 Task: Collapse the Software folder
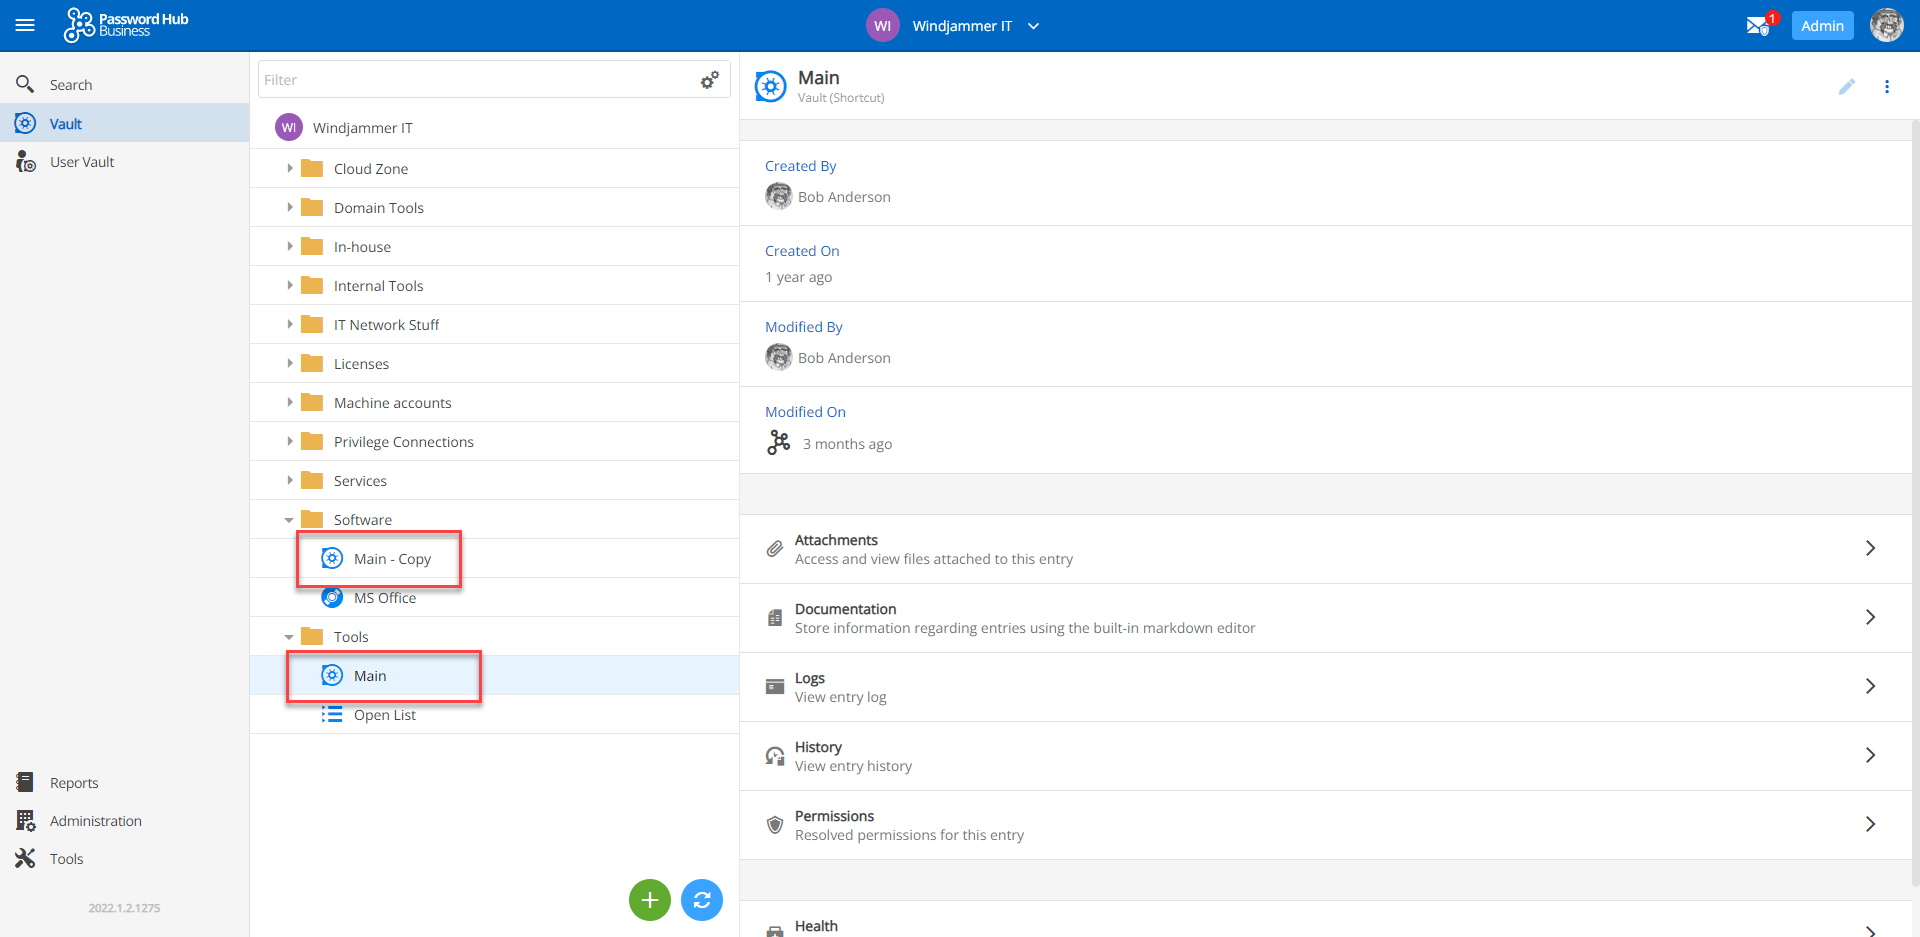289,520
